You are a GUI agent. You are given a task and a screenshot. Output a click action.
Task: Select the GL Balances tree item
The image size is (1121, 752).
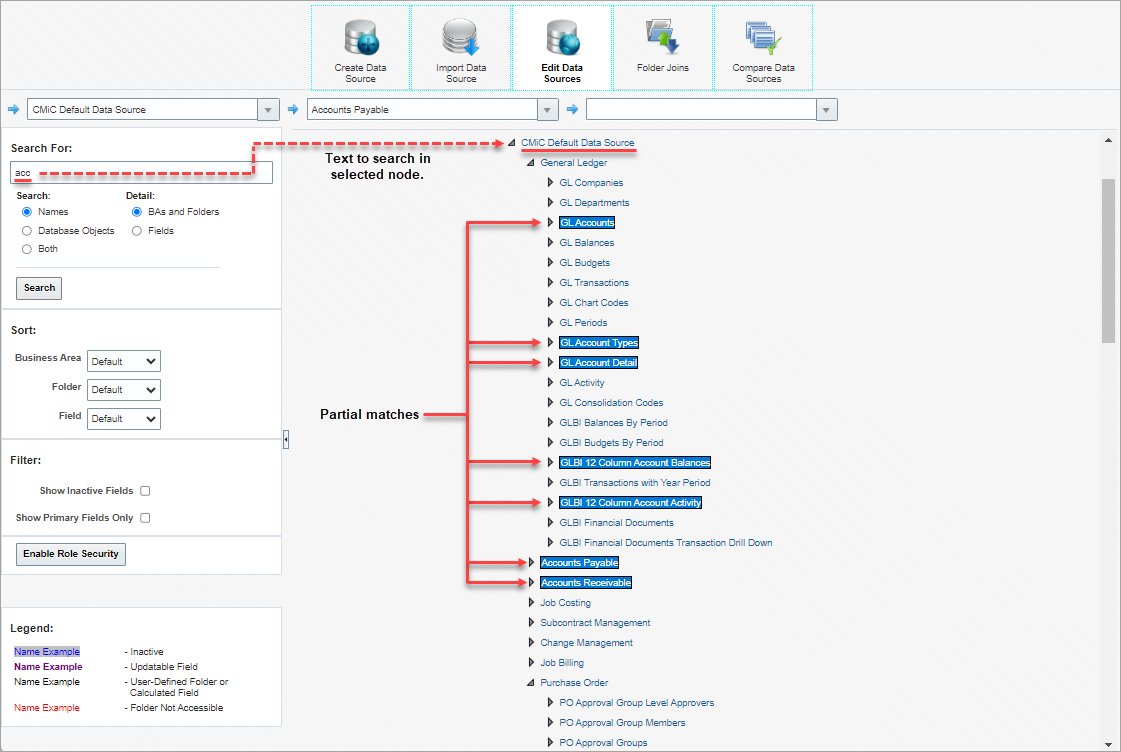586,243
